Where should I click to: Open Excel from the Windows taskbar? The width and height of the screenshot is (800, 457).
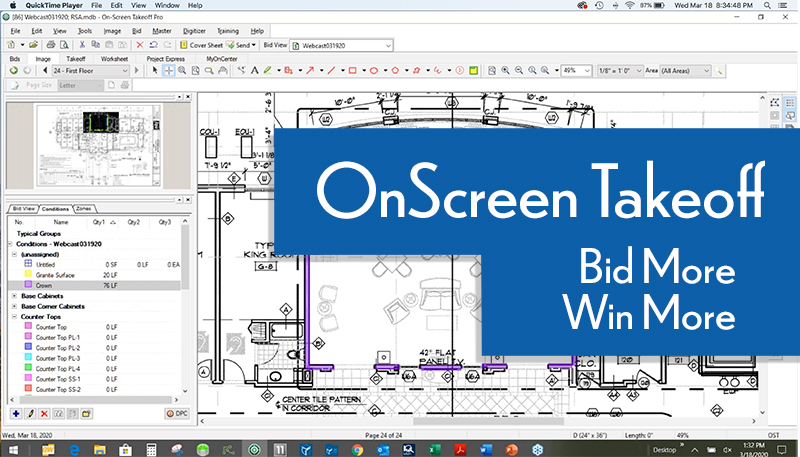click(x=434, y=449)
